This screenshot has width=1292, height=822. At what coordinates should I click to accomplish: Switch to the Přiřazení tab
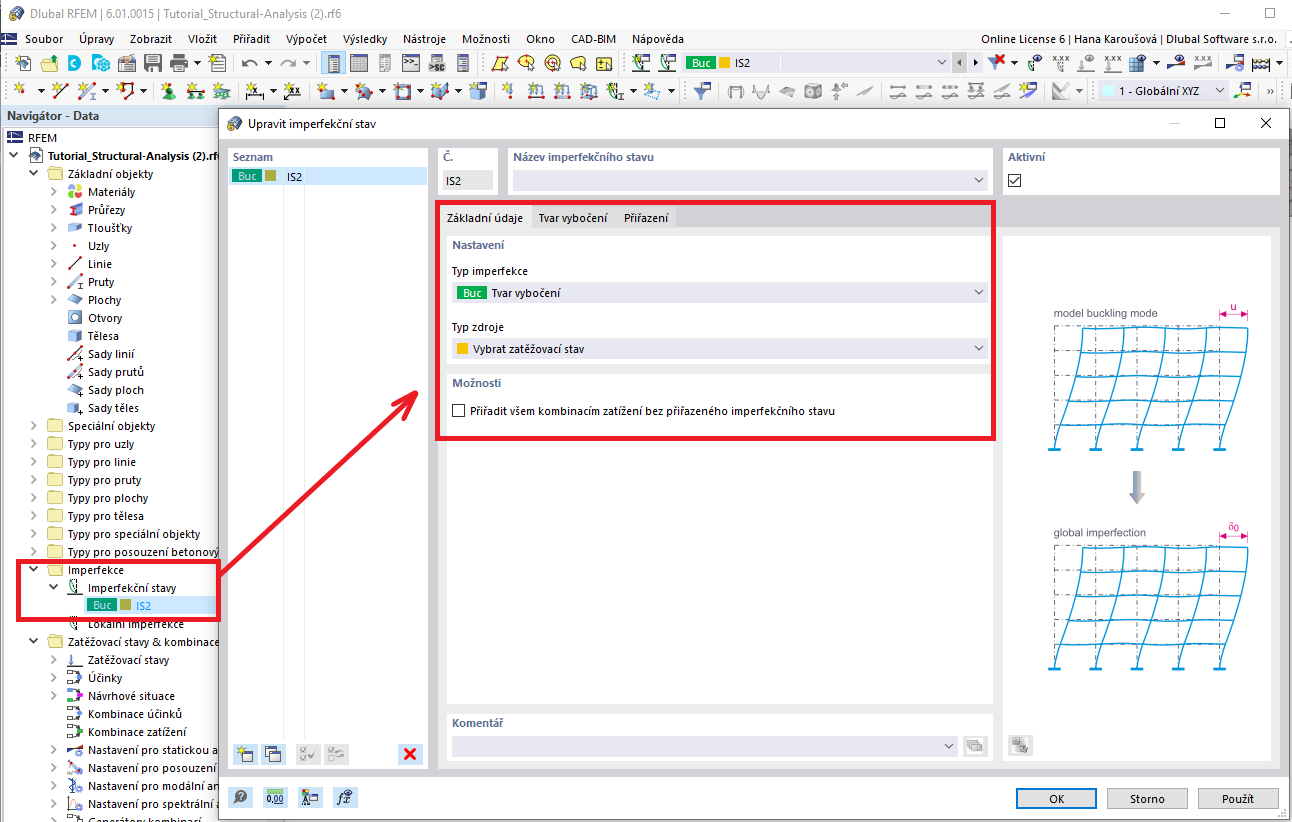[x=646, y=218]
